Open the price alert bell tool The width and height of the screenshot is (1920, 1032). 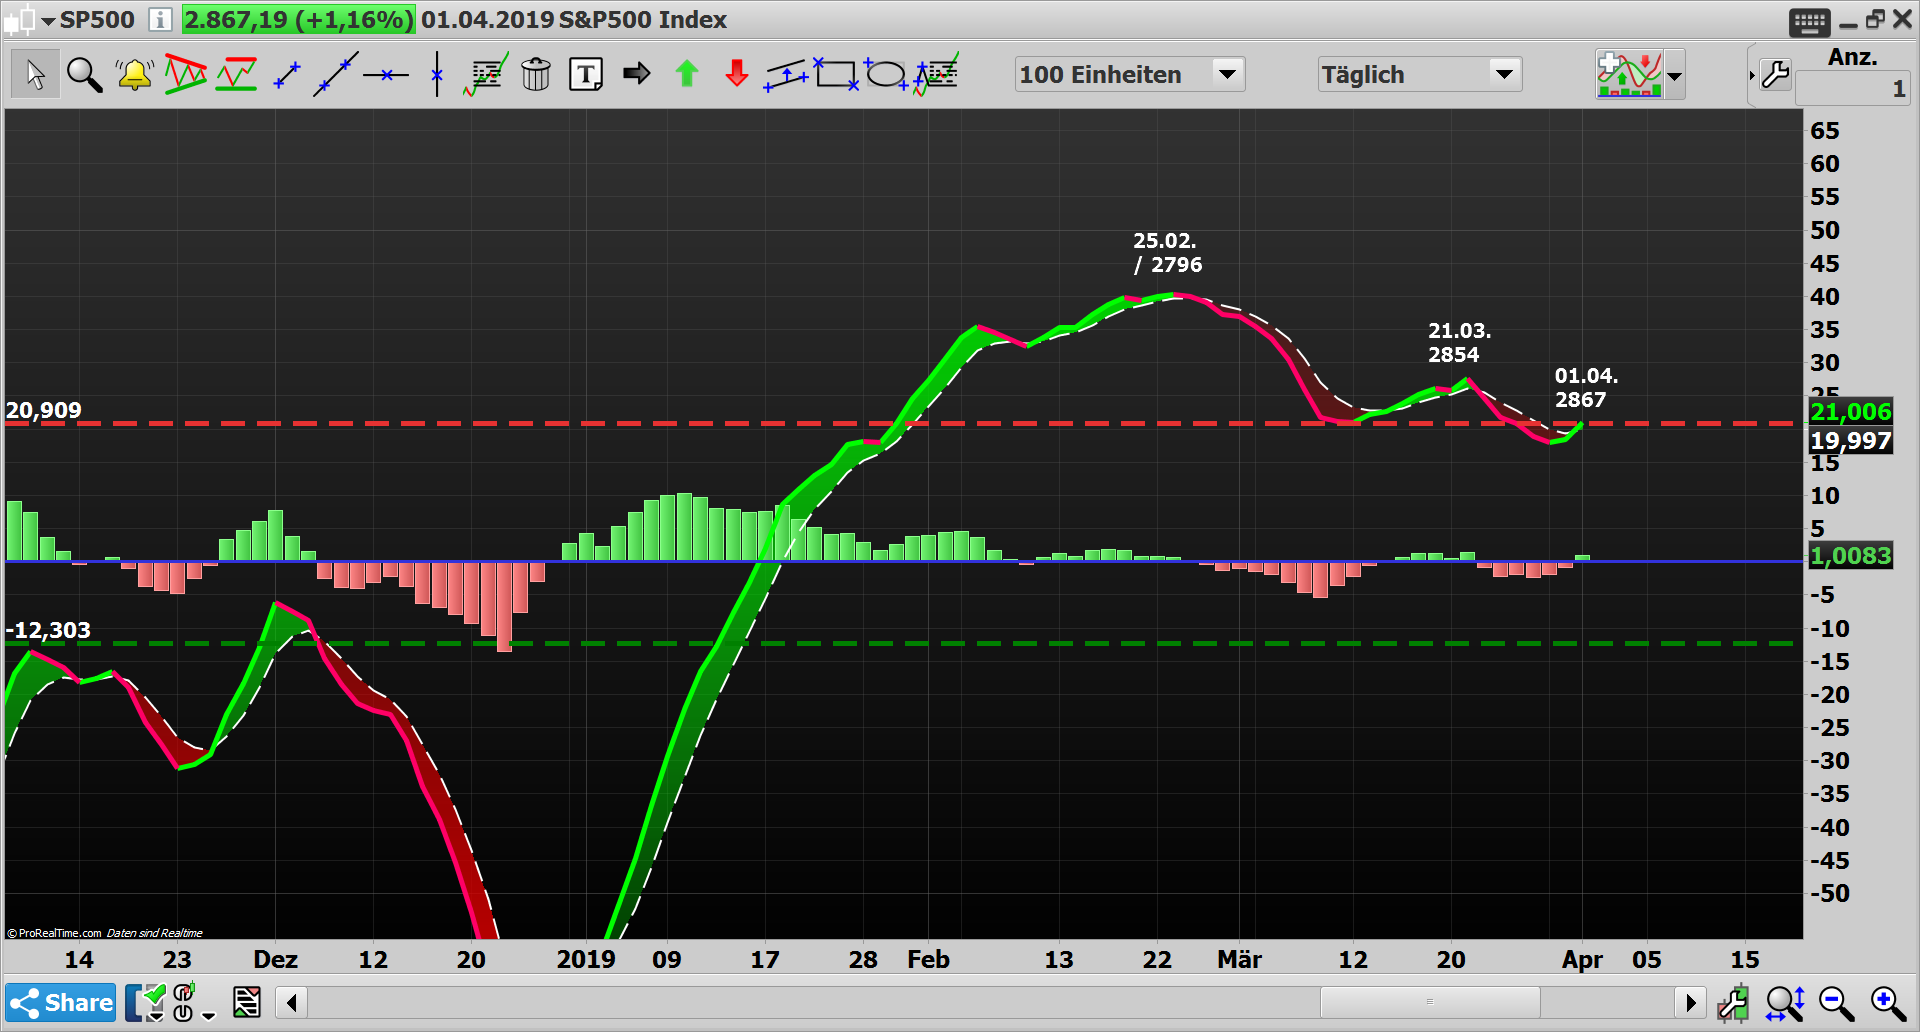(134, 73)
